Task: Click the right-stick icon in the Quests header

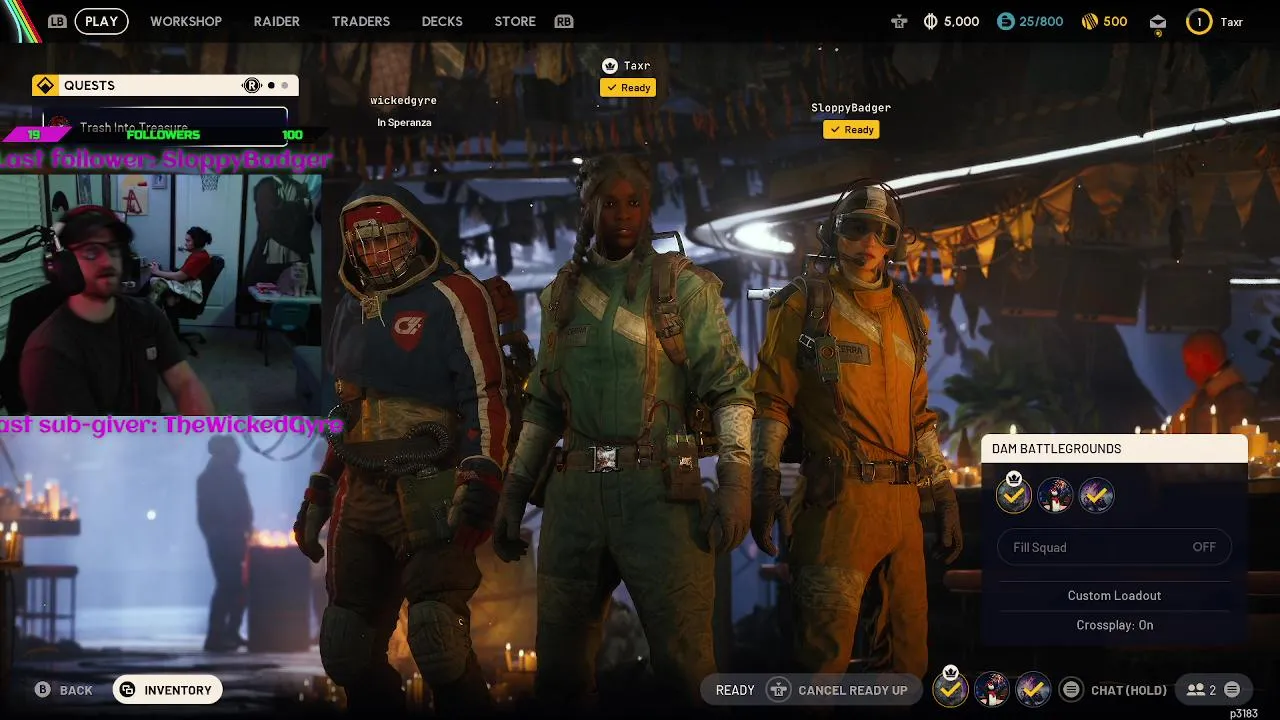Action: click(252, 85)
